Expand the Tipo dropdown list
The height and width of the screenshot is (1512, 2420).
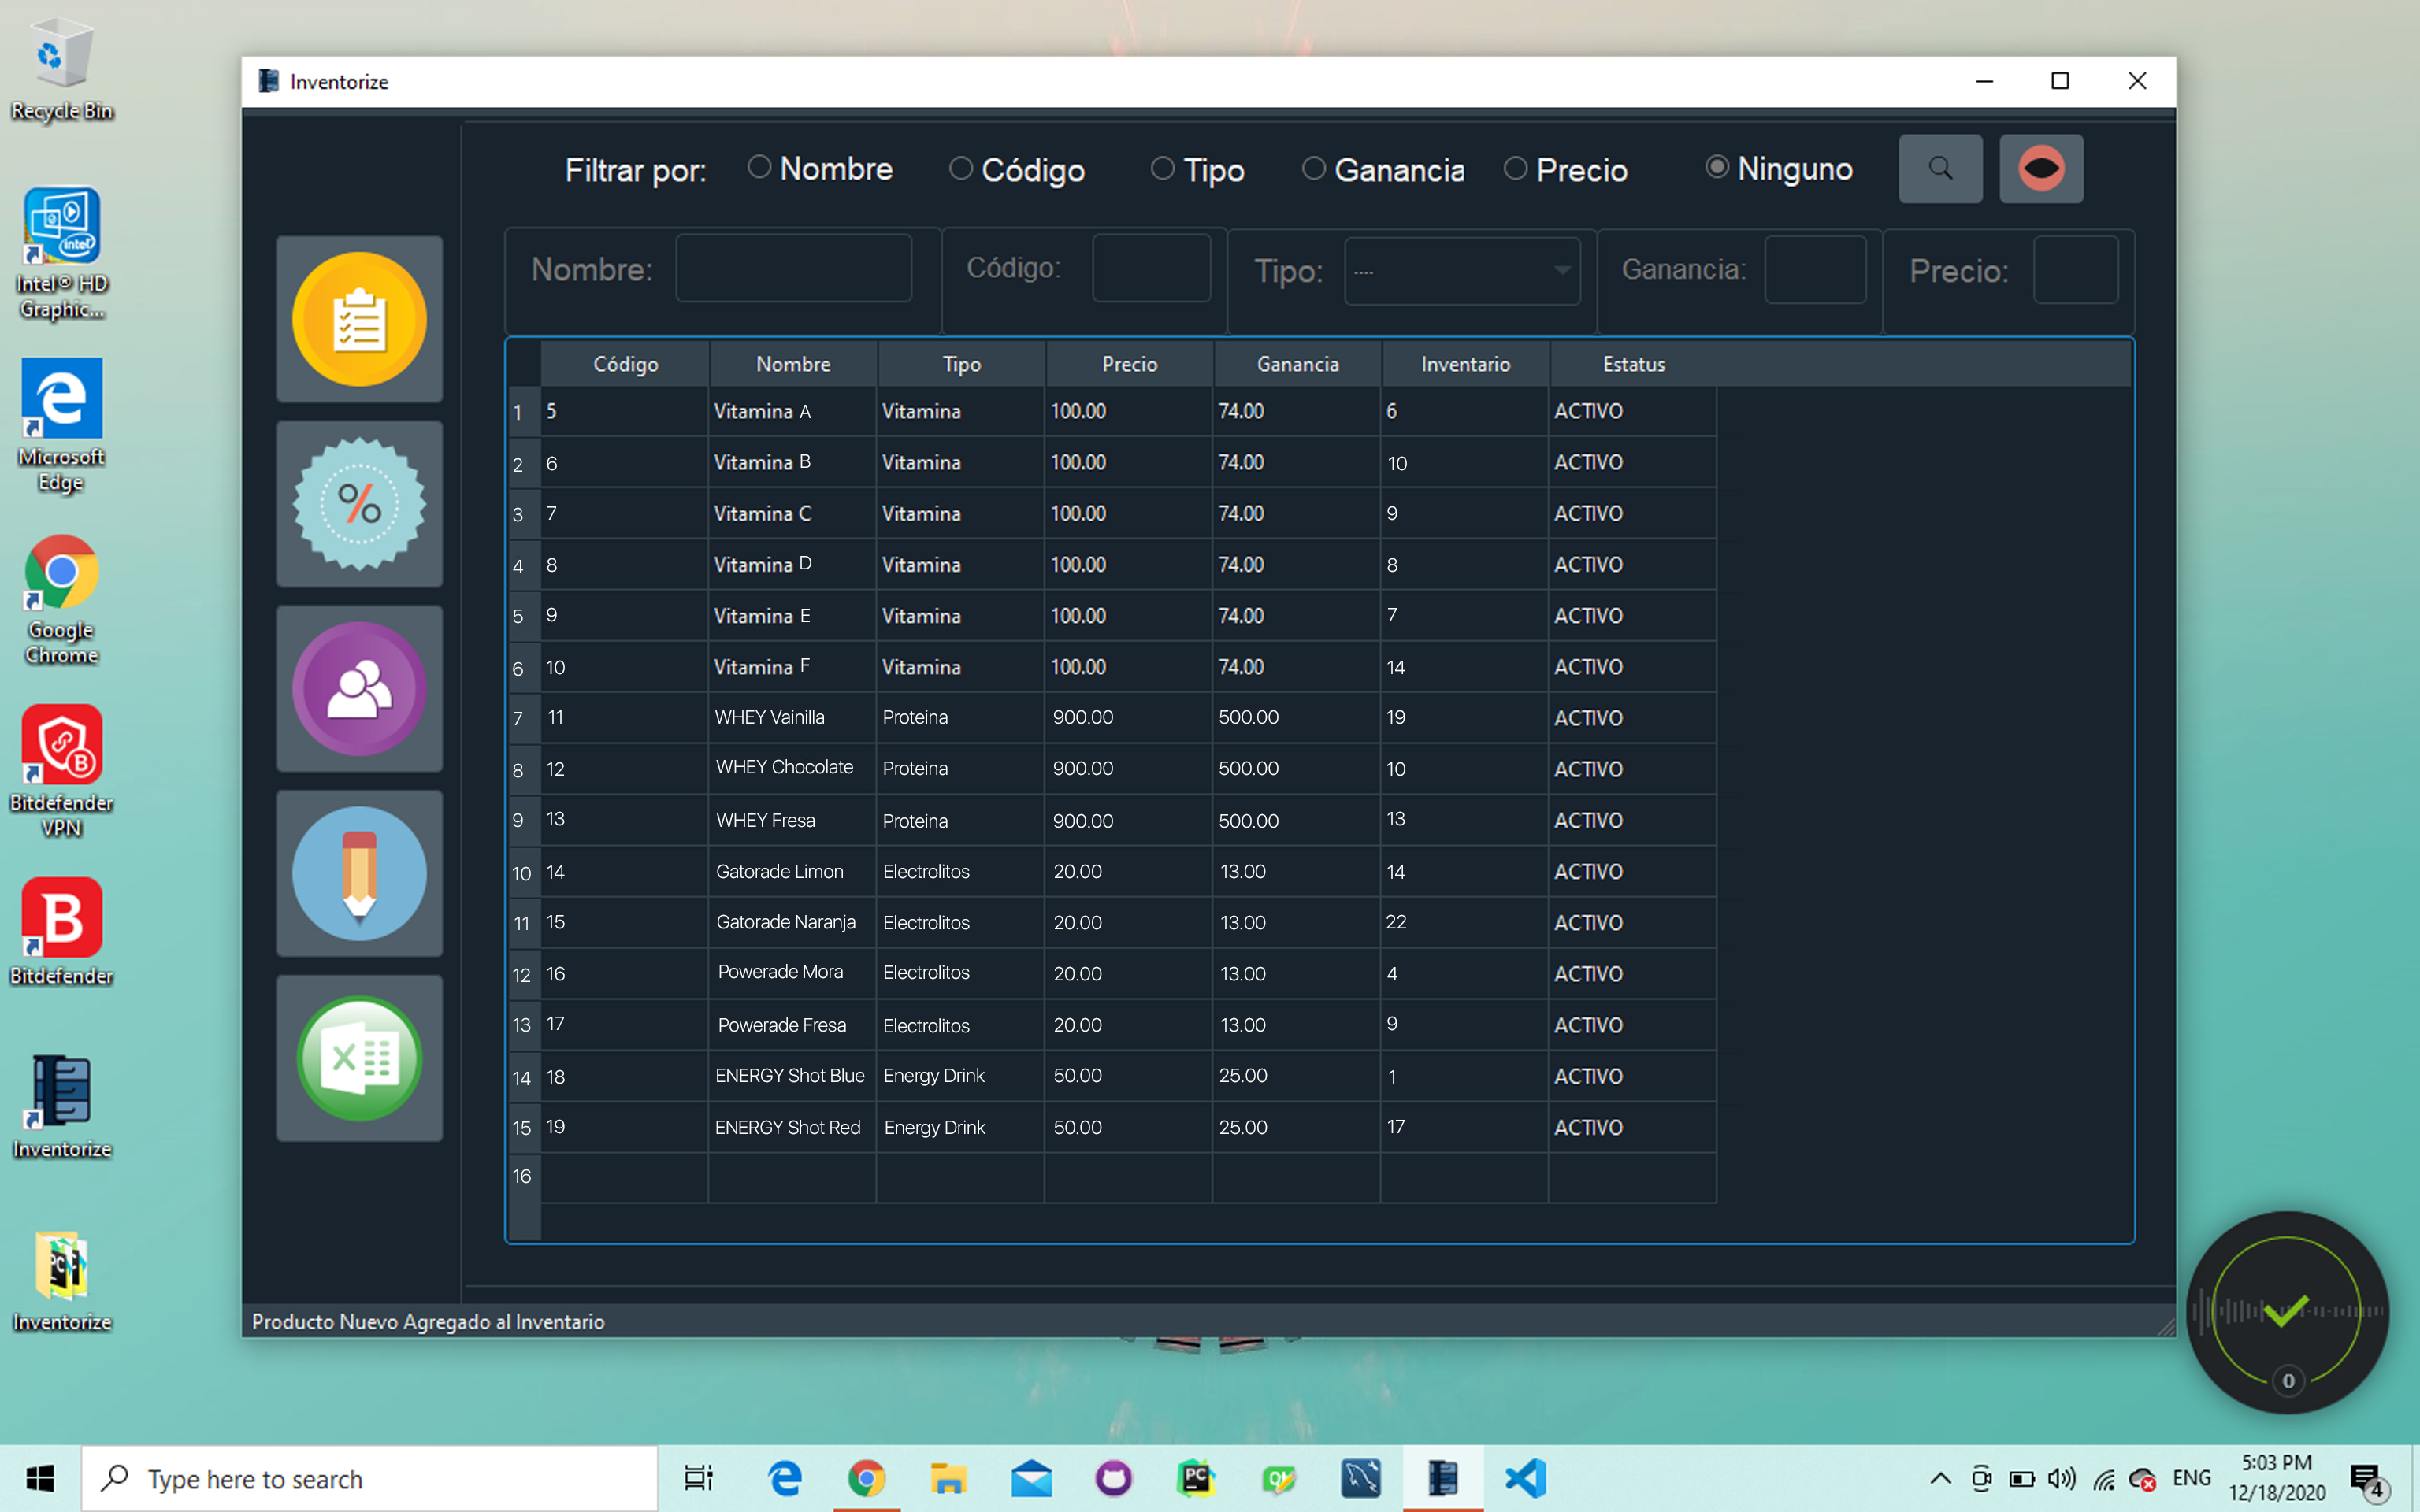(1561, 270)
